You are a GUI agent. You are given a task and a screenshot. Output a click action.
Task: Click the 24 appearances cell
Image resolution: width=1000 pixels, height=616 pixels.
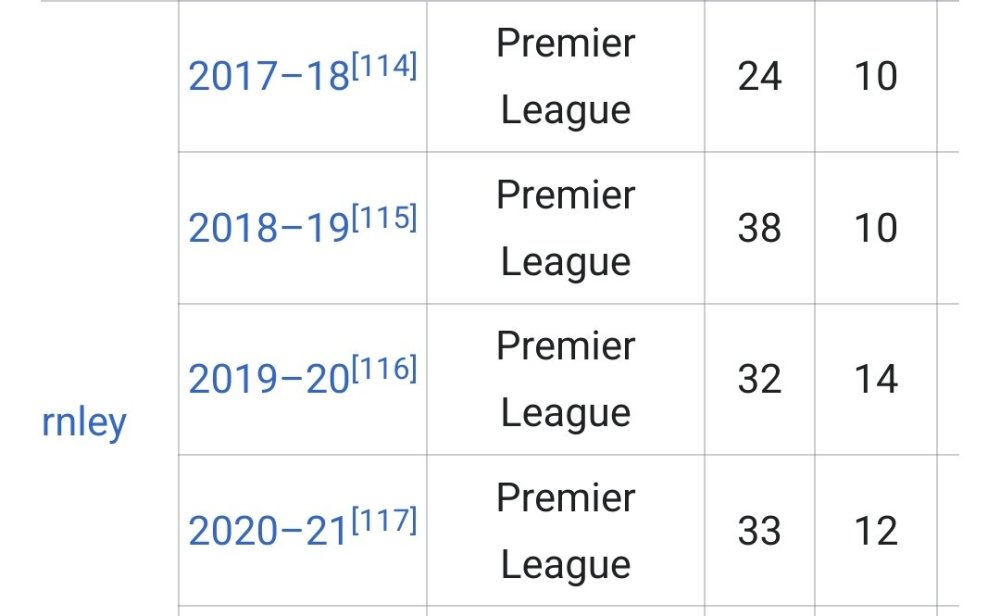759,77
